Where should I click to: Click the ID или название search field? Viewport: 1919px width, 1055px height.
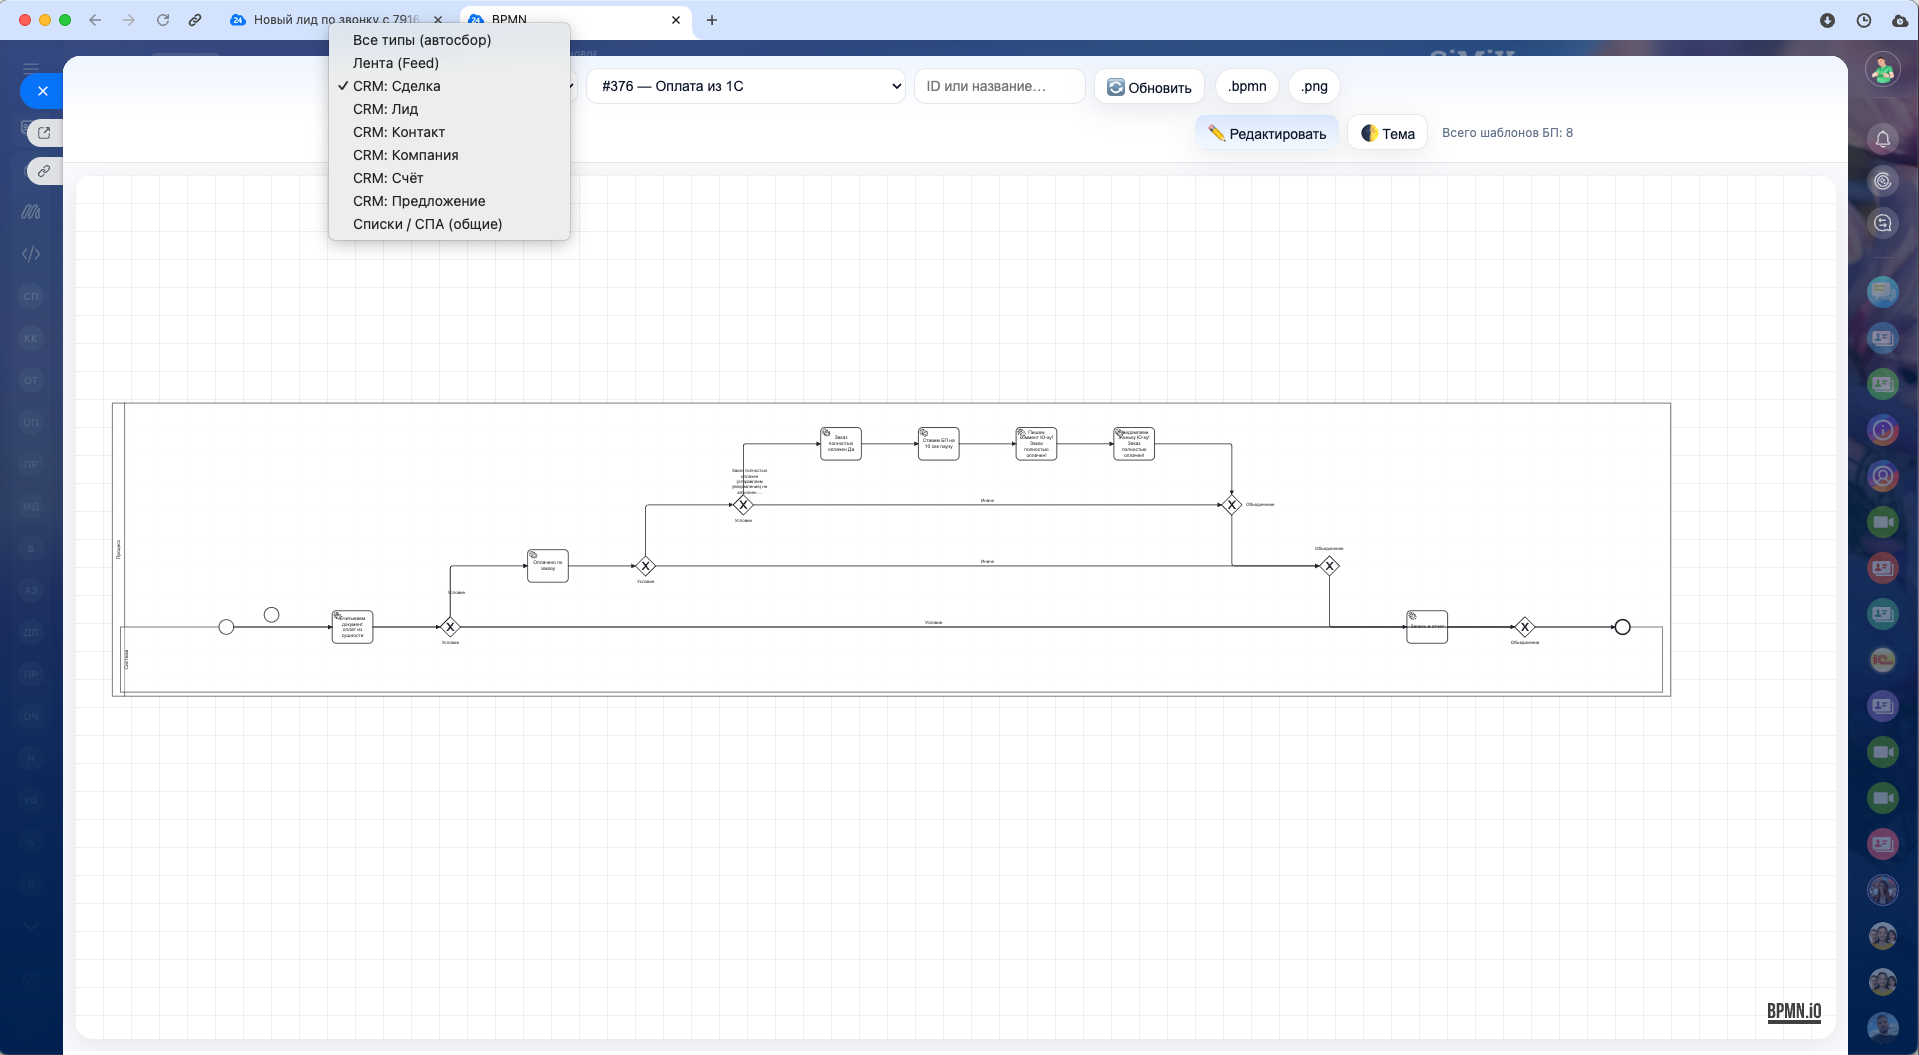998,86
